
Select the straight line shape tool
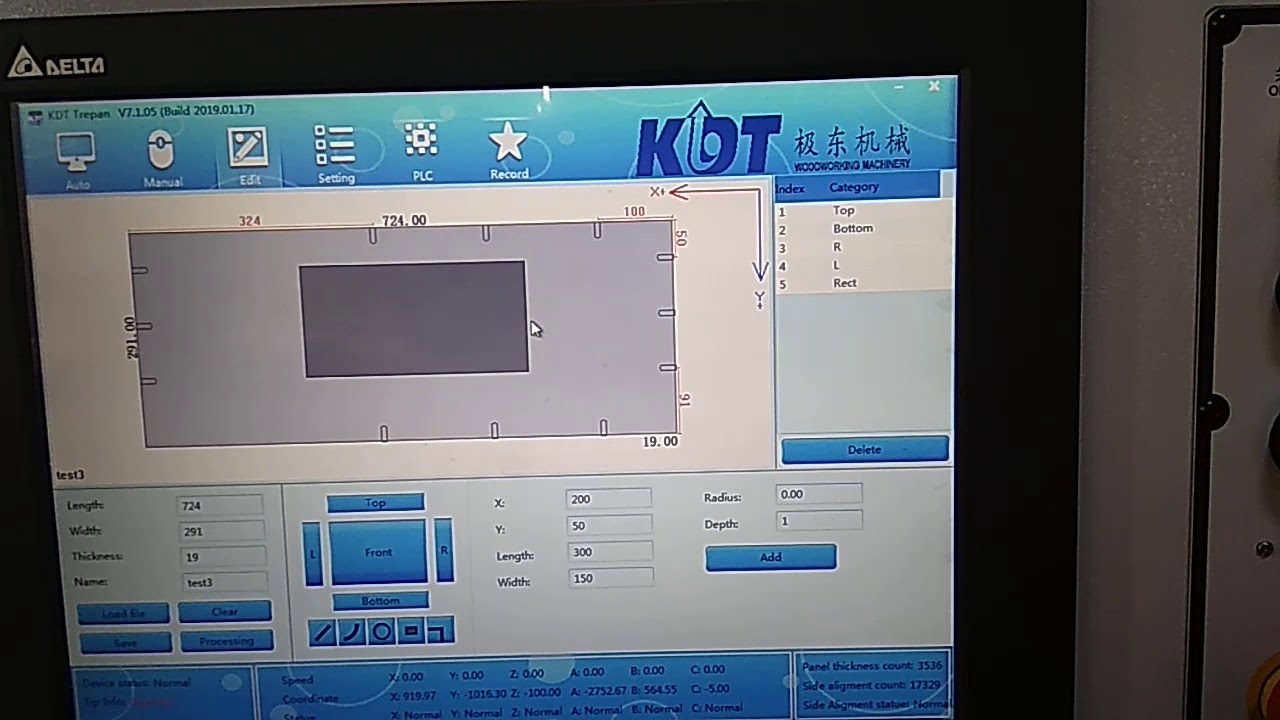click(322, 632)
